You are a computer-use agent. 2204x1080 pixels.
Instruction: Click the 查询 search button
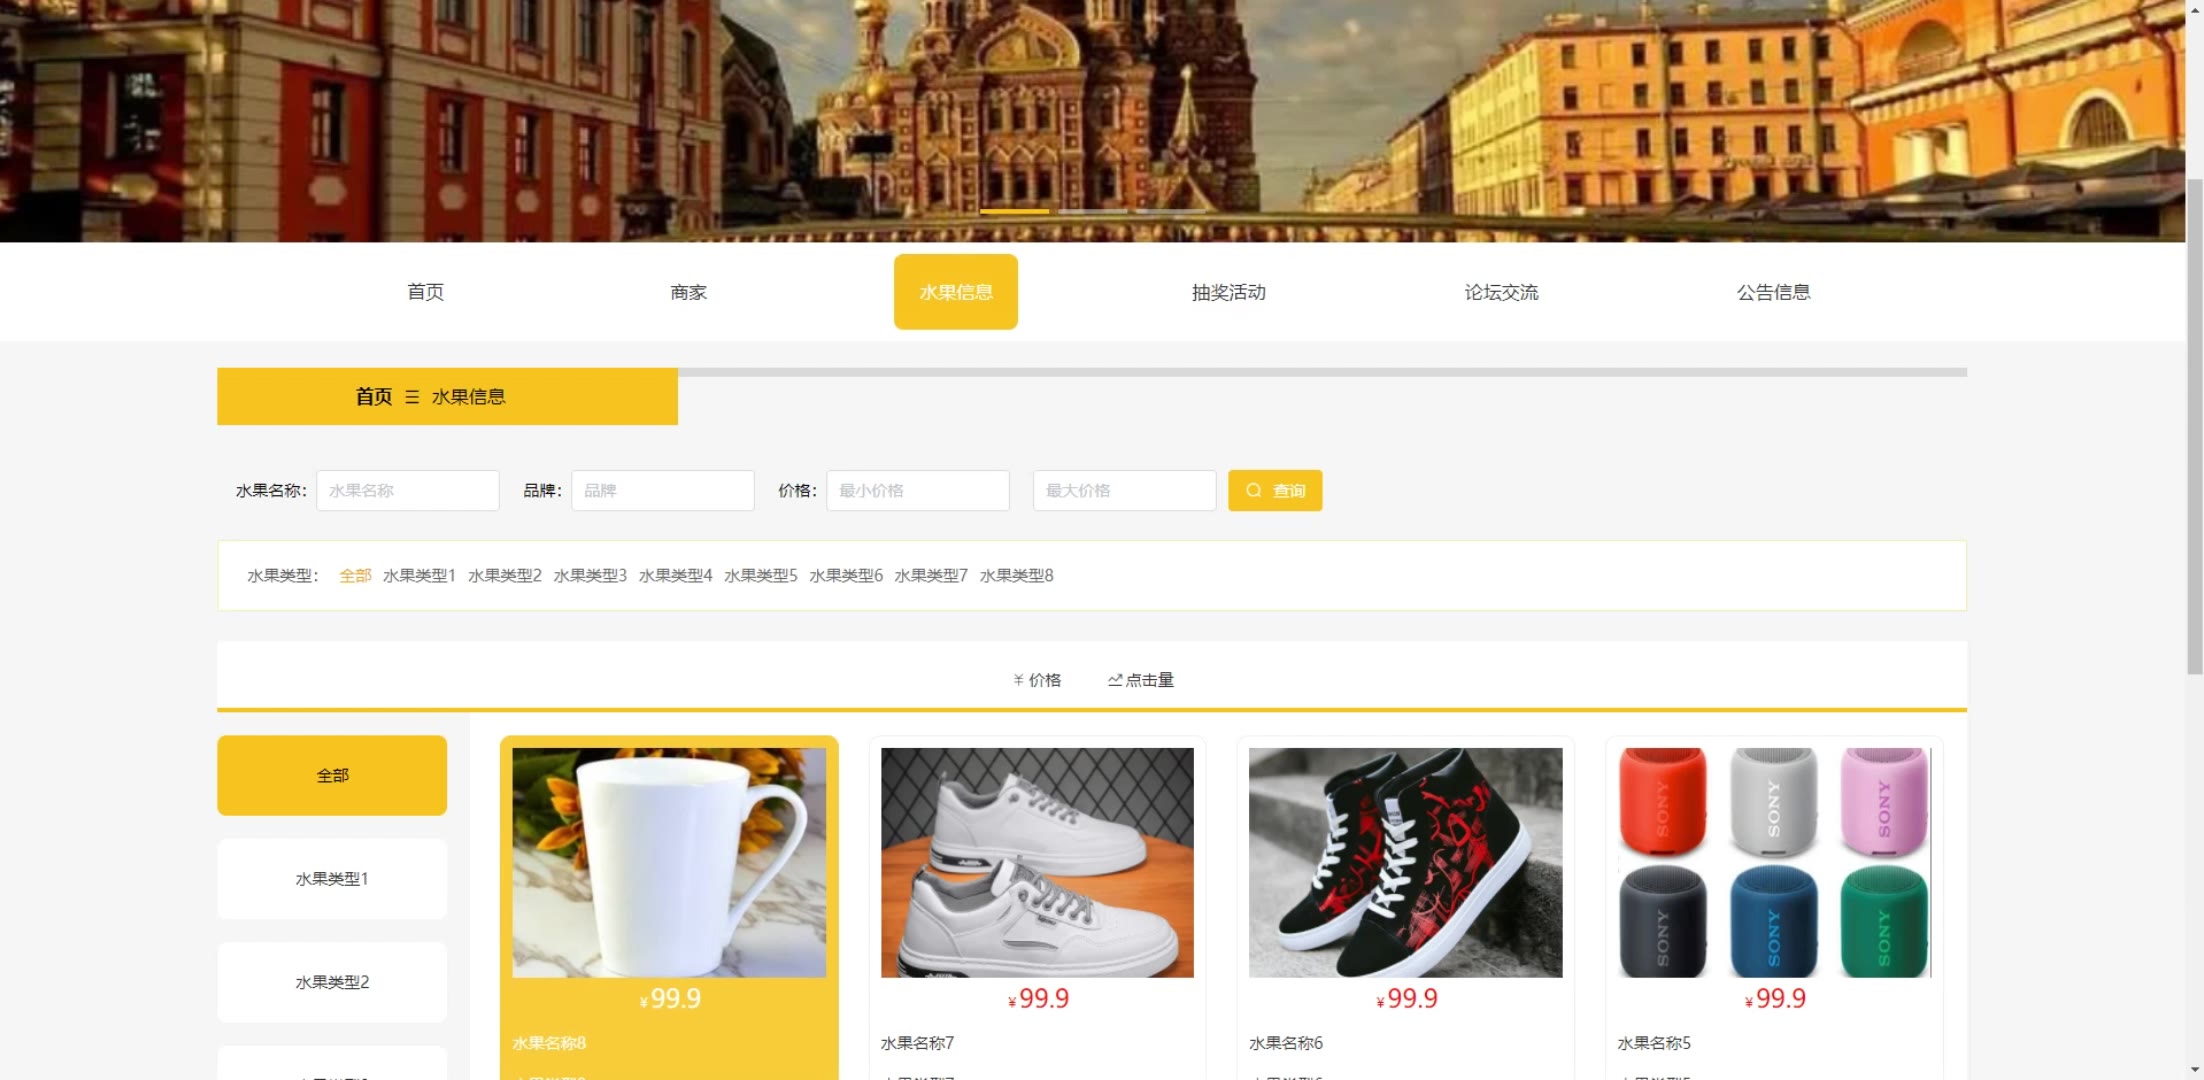pyautogui.click(x=1274, y=490)
